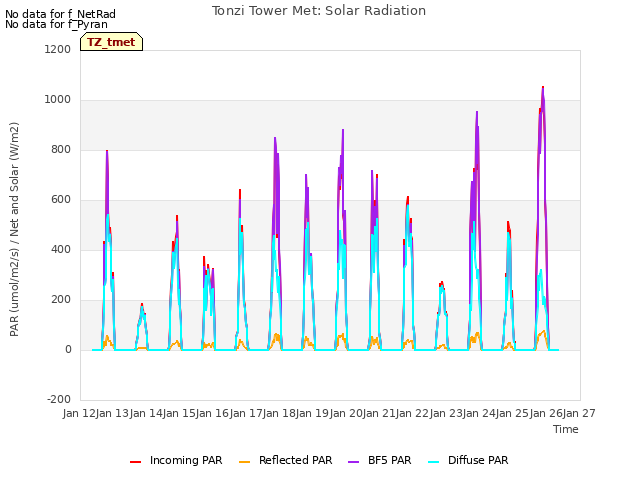
Task: Click the 400 y-axis tick label
Action: point(61,249)
